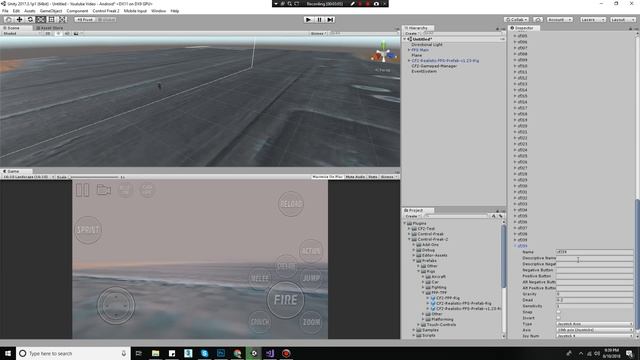This screenshot has width=640, height=360.
Task: Toggle Mute Audio in Game view
Action: coord(355,177)
